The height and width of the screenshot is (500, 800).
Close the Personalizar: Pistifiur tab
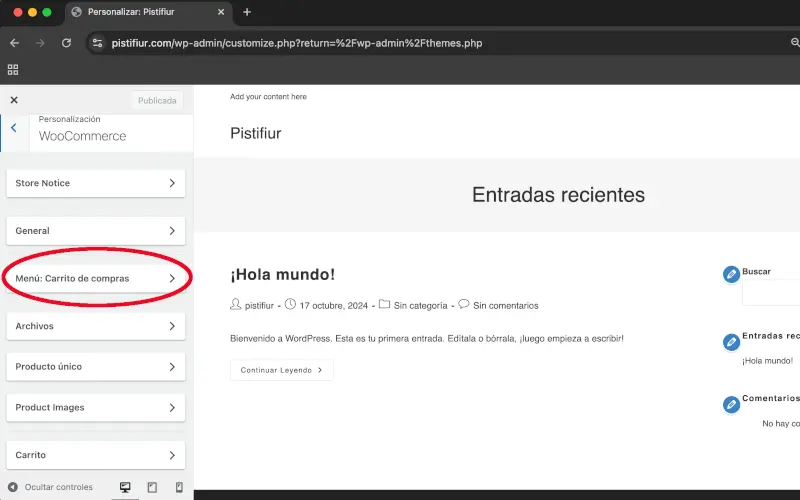(221, 12)
